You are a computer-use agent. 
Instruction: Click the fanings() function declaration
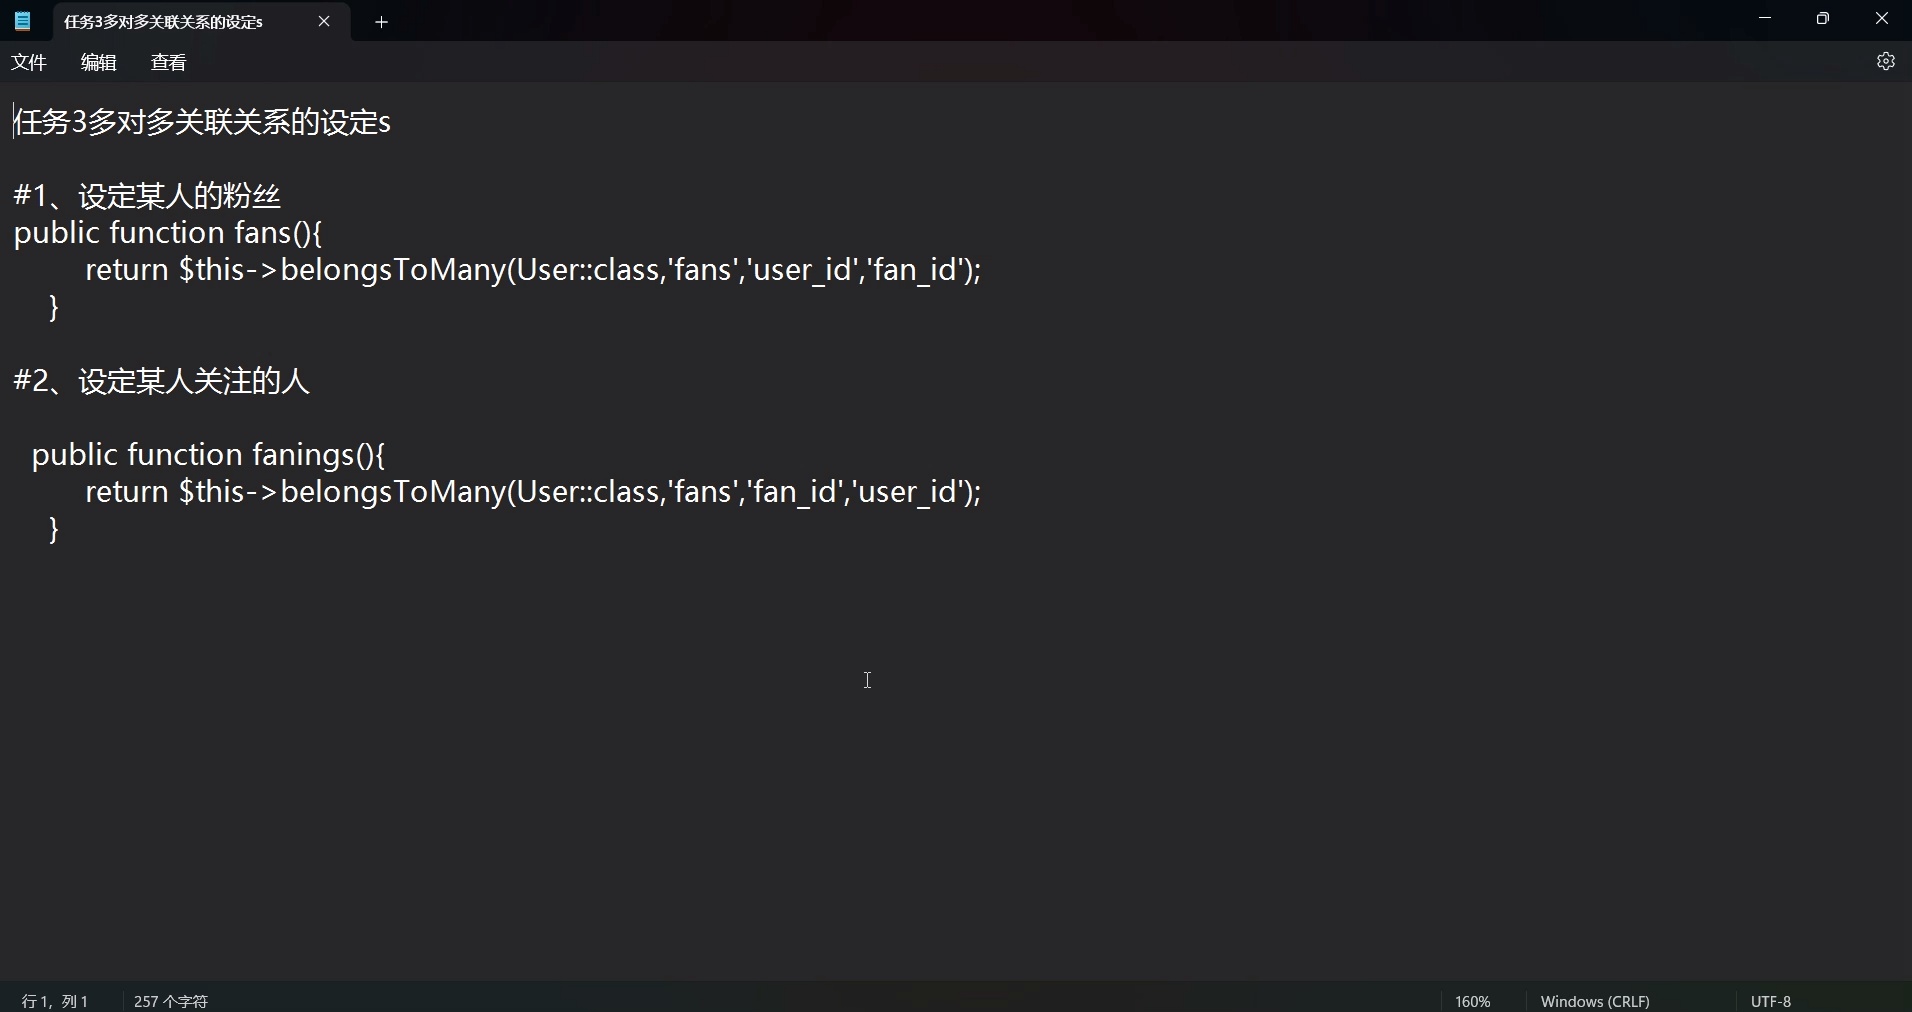(x=208, y=455)
